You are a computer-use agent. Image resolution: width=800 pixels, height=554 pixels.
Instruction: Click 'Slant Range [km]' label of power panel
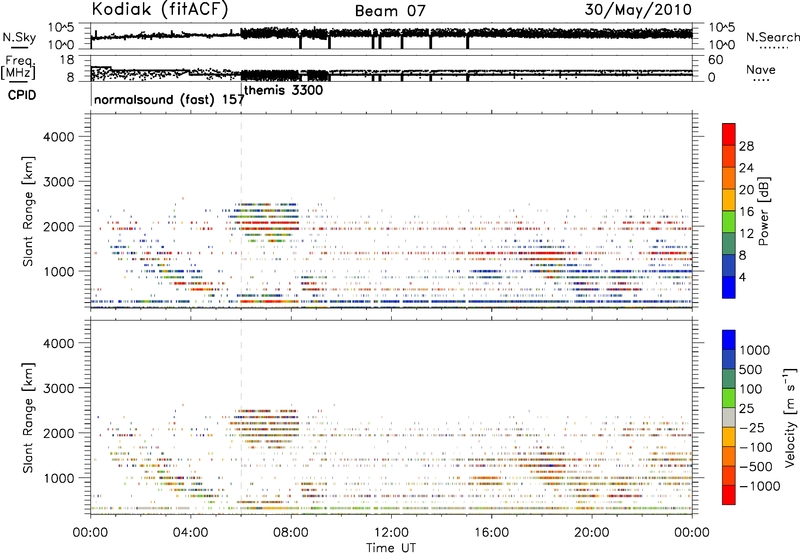(x=28, y=211)
